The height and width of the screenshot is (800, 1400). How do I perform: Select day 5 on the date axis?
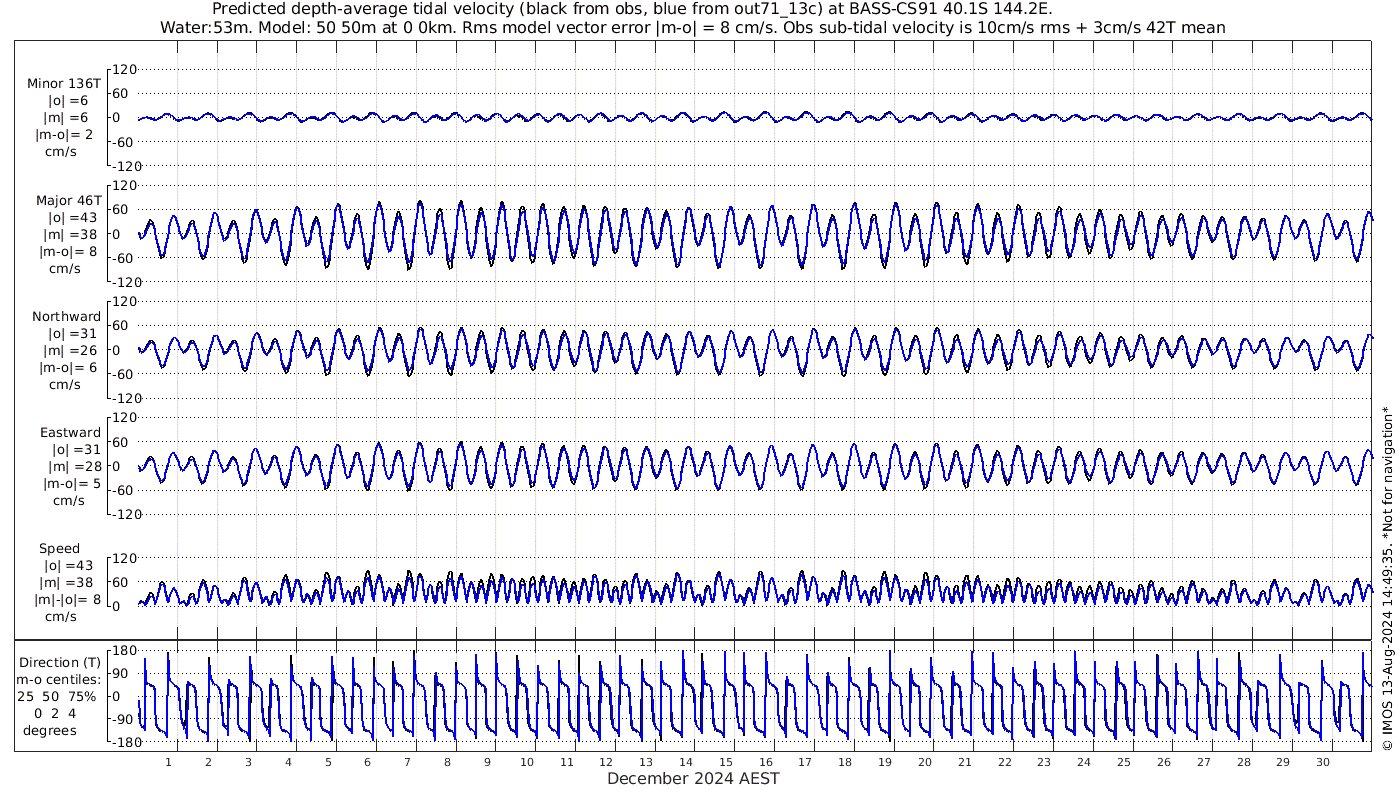pyautogui.click(x=328, y=762)
